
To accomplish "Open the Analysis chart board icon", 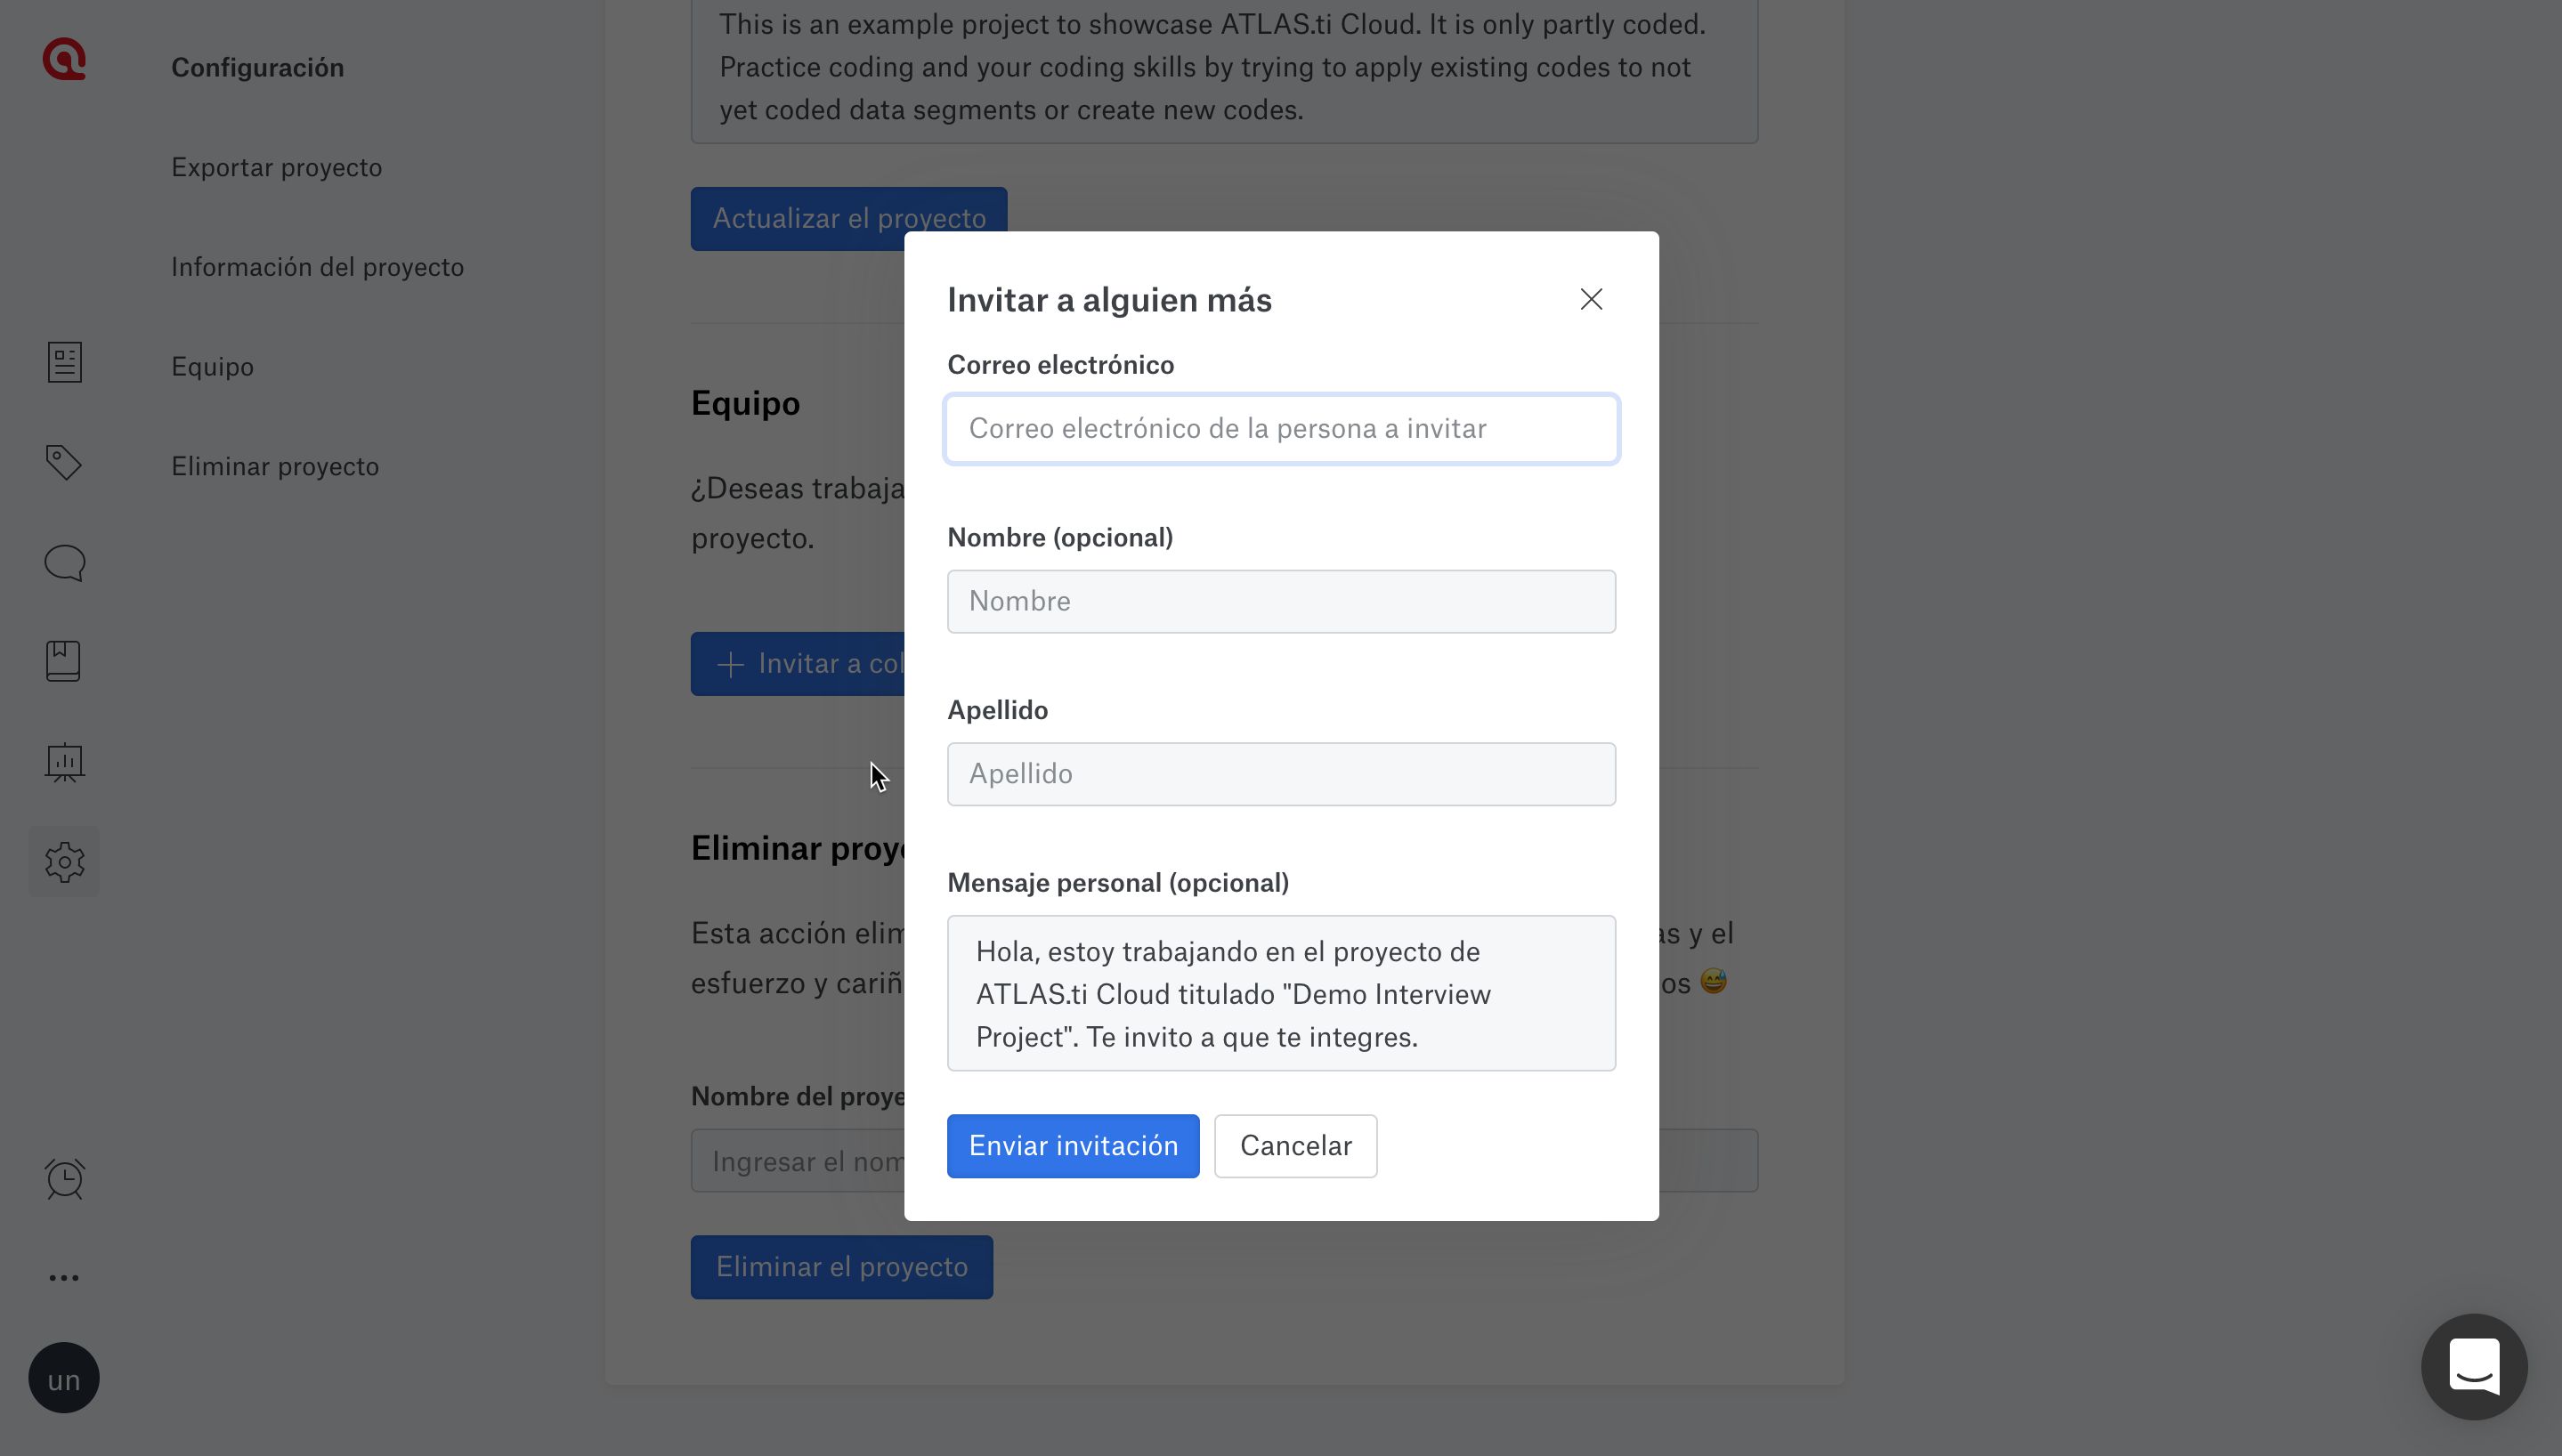I will (64, 762).
